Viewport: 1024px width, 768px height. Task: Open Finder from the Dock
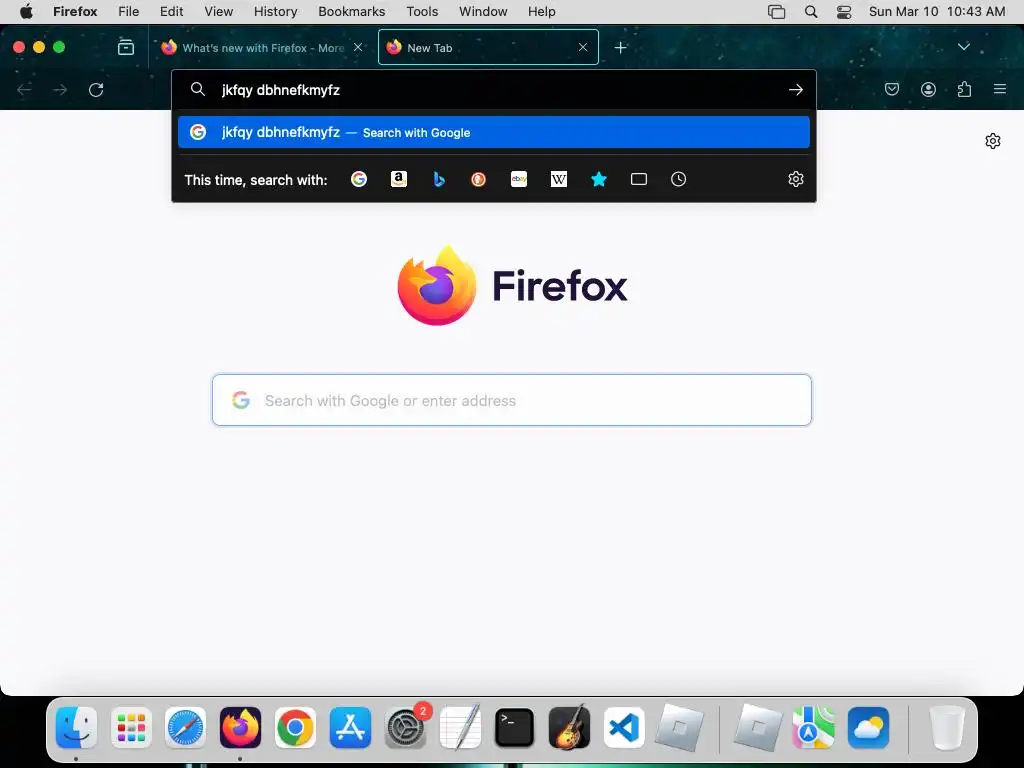tap(76, 728)
